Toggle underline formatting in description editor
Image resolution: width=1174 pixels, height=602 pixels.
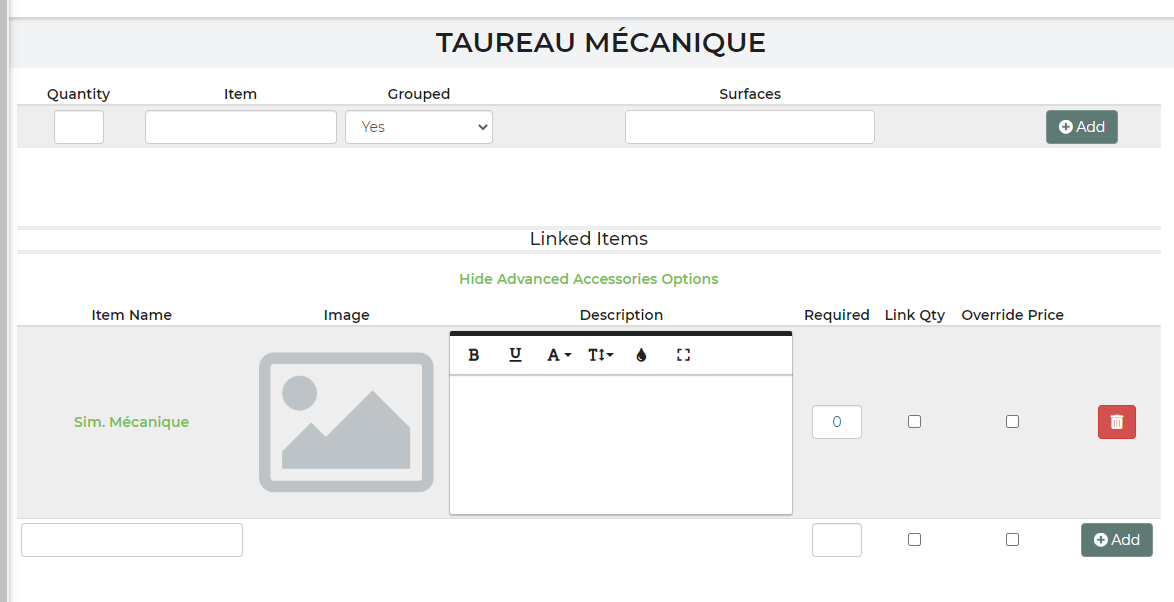pyautogui.click(x=516, y=355)
